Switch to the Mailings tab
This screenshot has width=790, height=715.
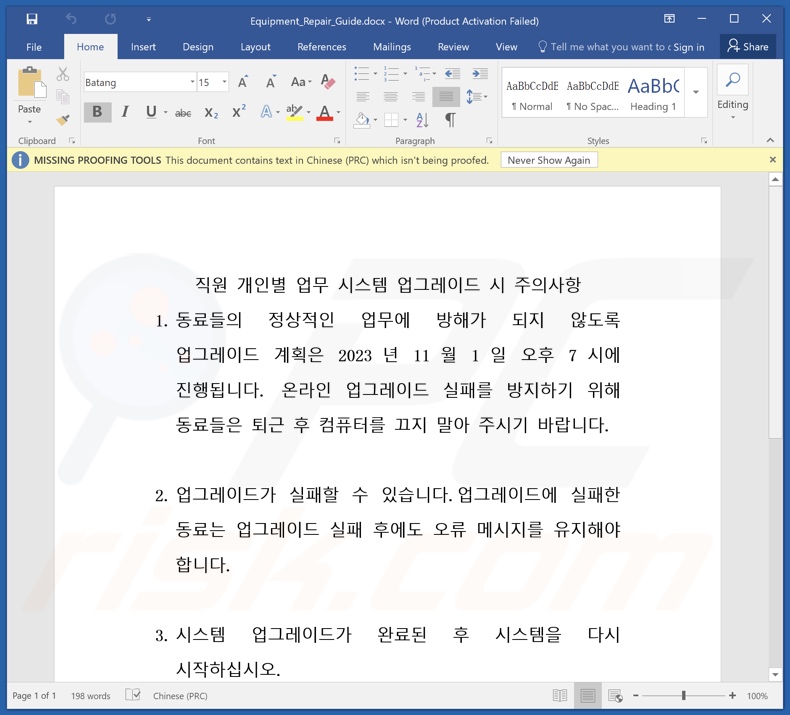point(391,47)
